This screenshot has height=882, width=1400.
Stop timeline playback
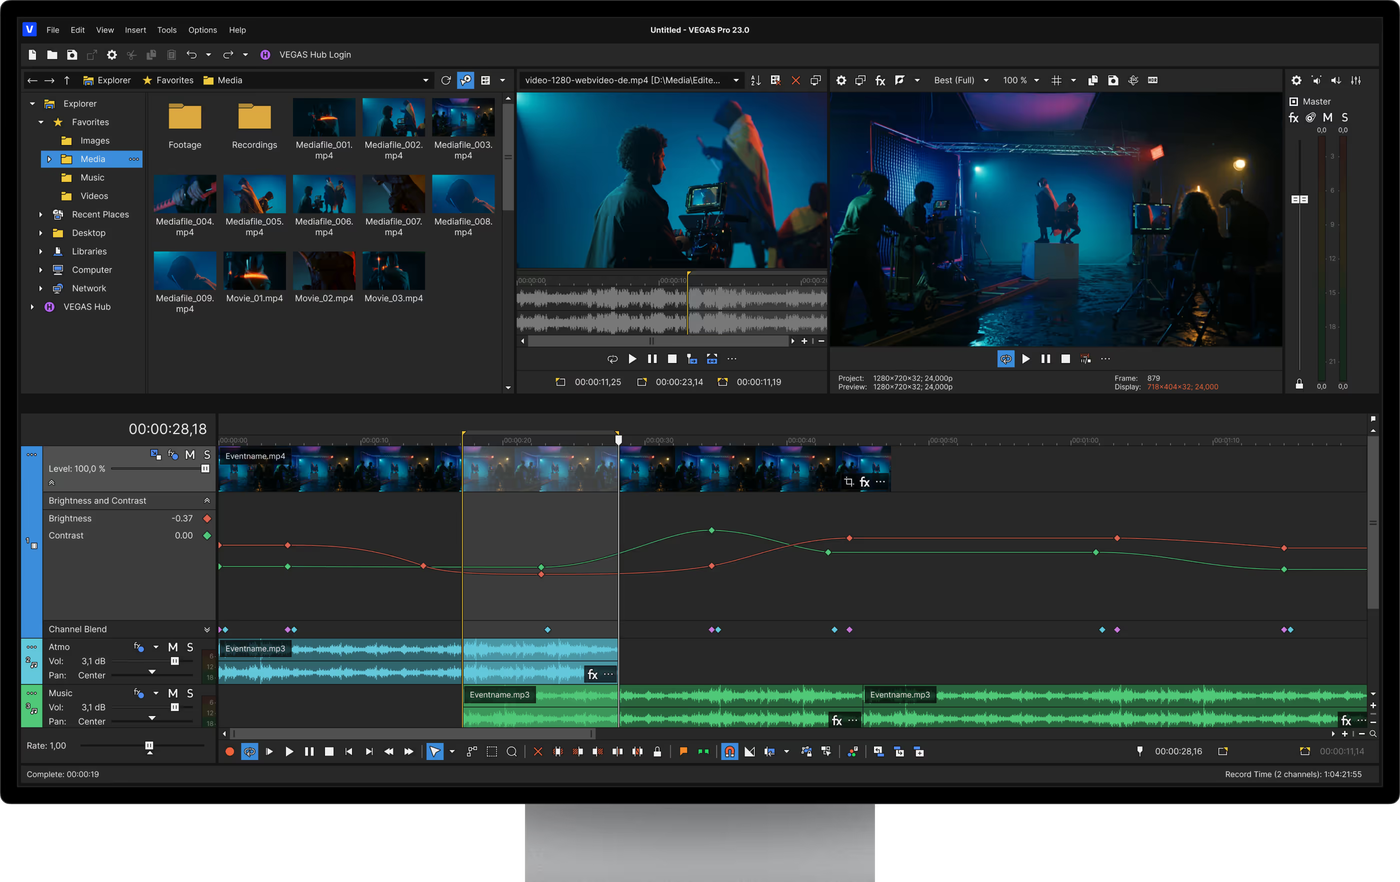pos(329,751)
